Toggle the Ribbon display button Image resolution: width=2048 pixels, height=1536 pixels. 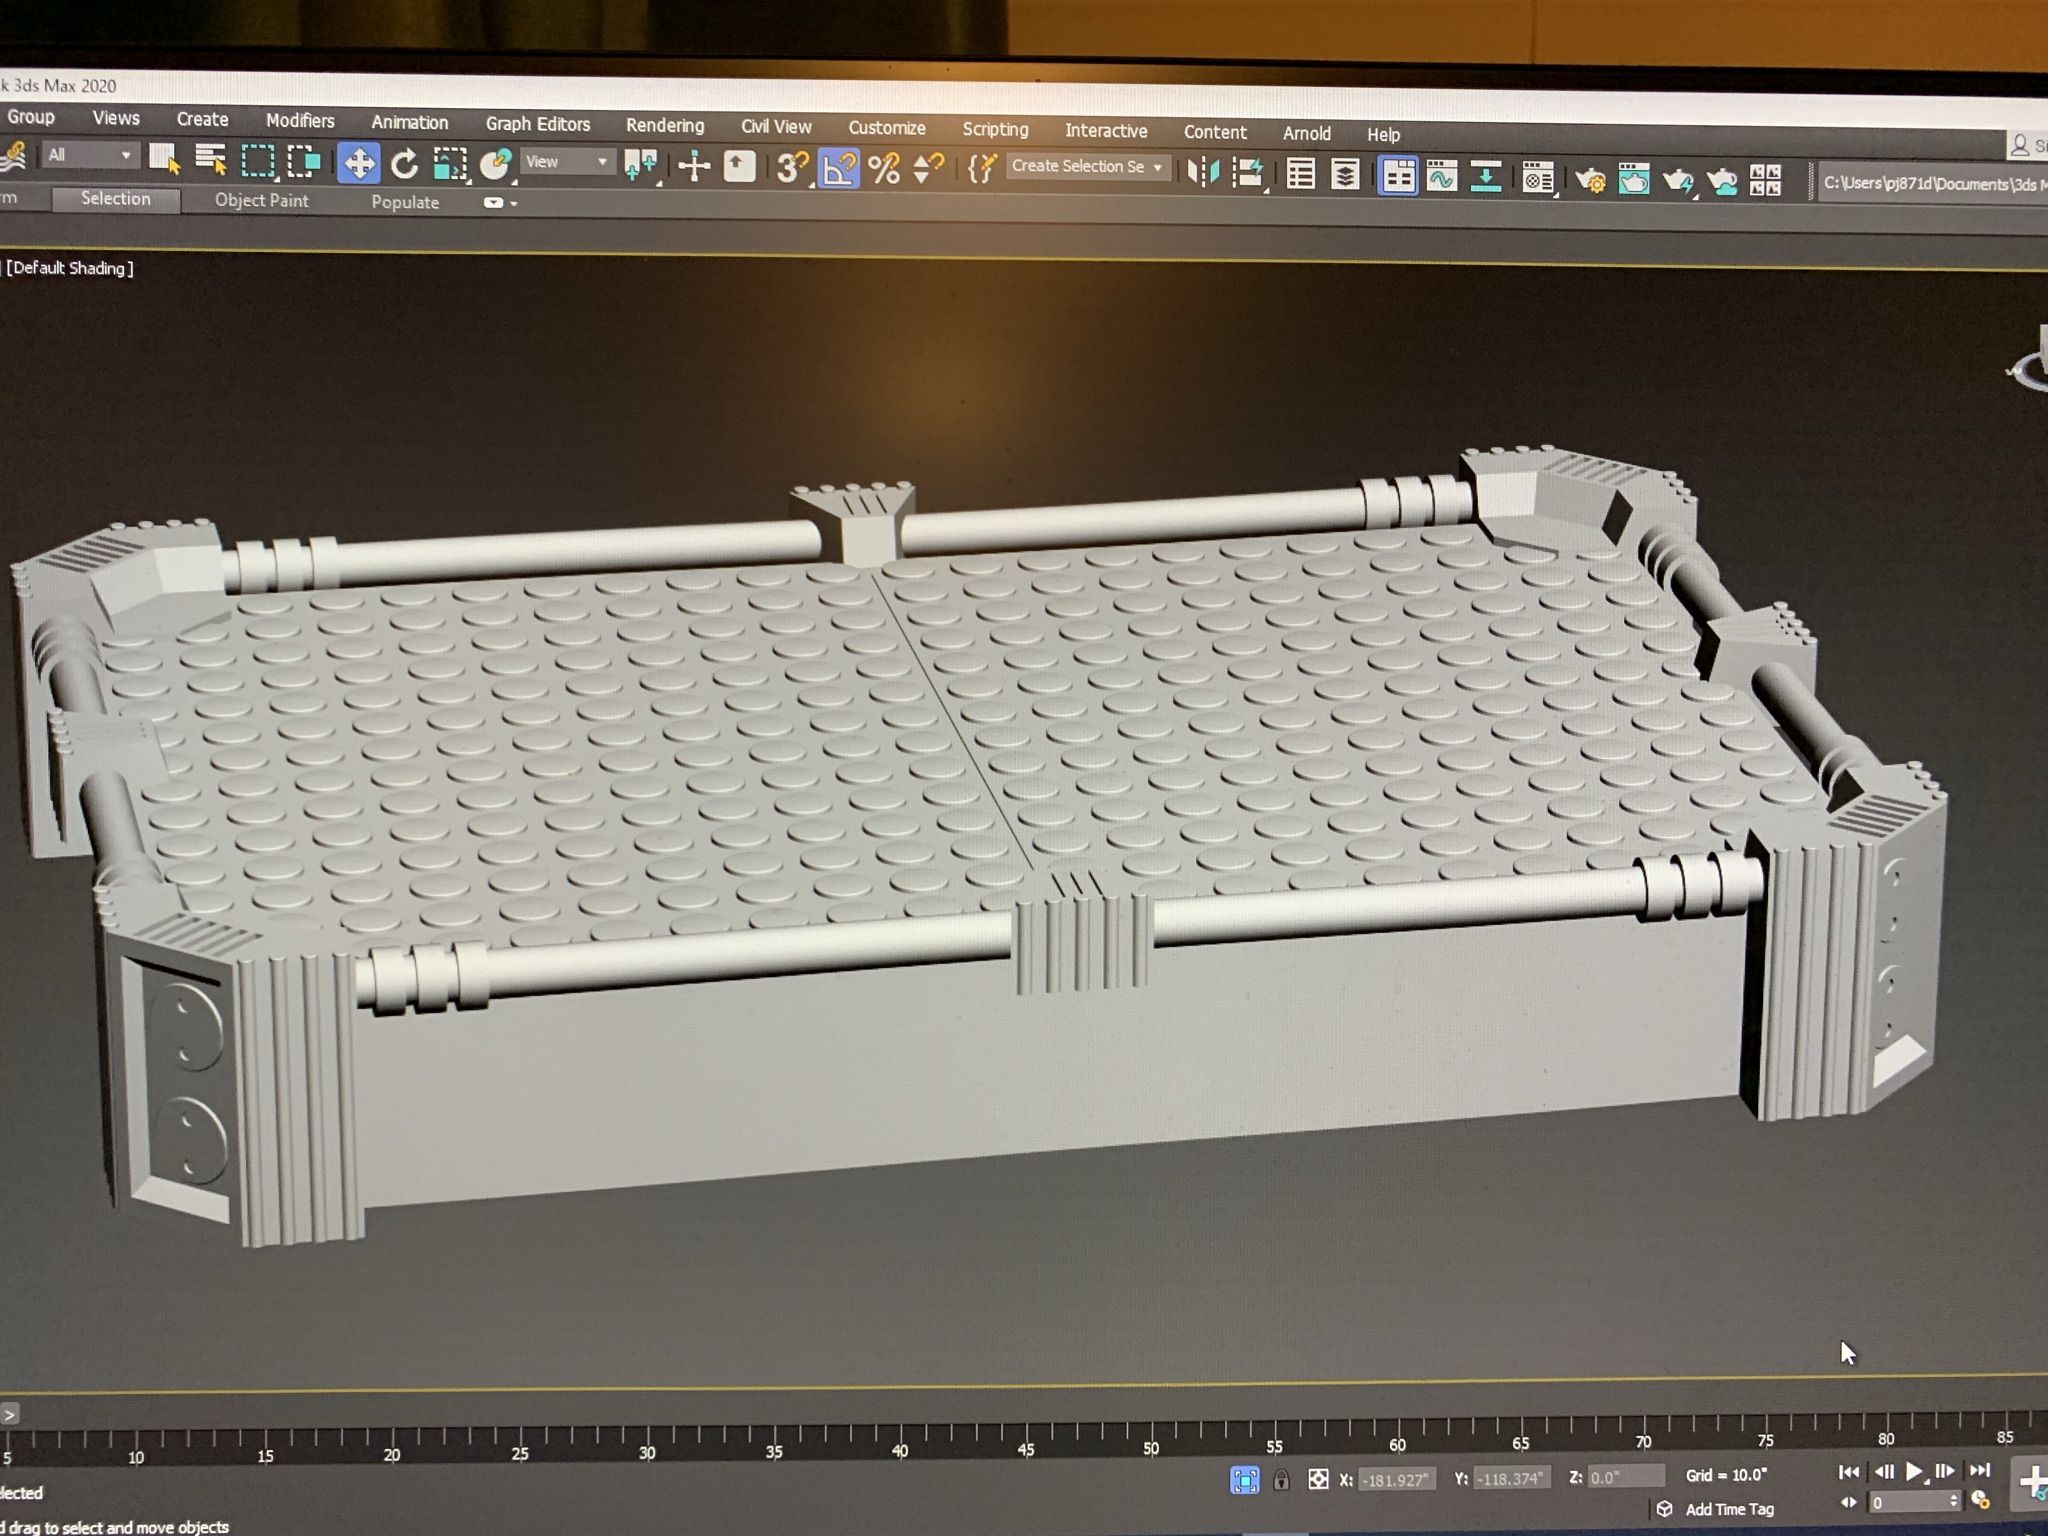click(x=1397, y=176)
